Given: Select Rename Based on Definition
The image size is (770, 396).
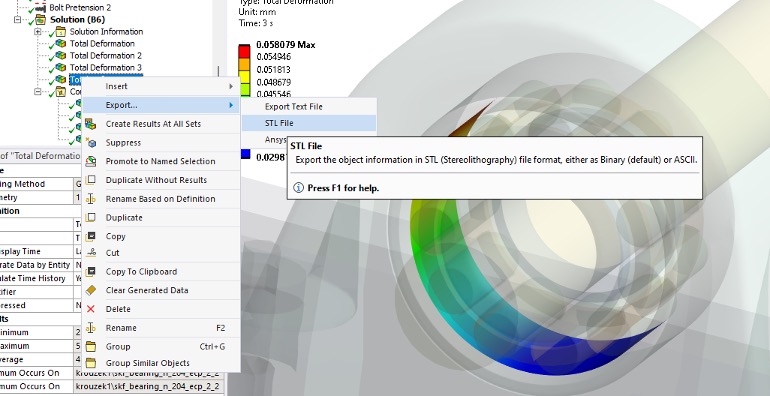Looking at the screenshot, I should tap(160, 199).
